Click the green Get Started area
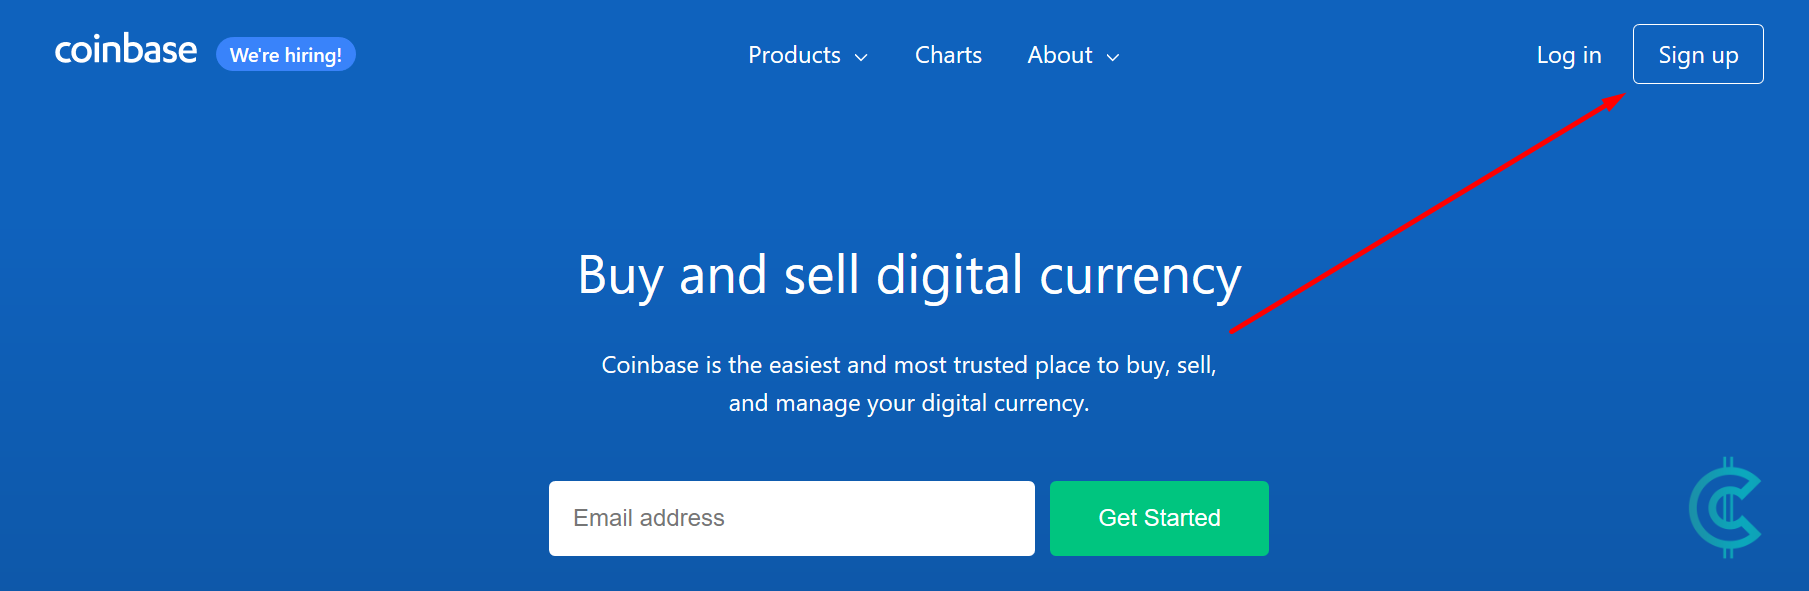The width and height of the screenshot is (1809, 591). tap(1158, 518)
